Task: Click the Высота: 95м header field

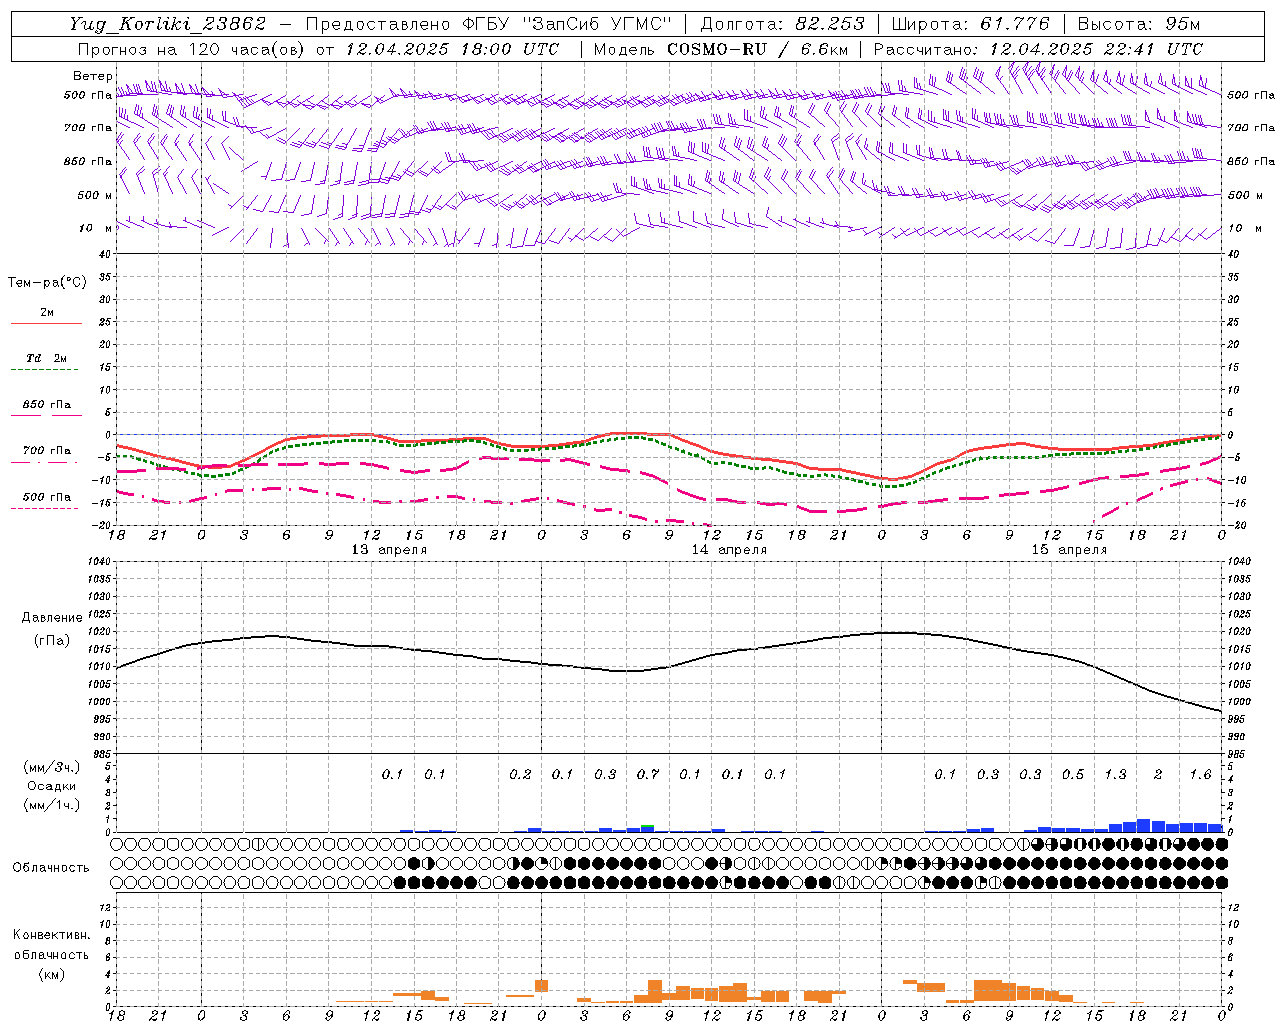Action: click(1139, 24)
